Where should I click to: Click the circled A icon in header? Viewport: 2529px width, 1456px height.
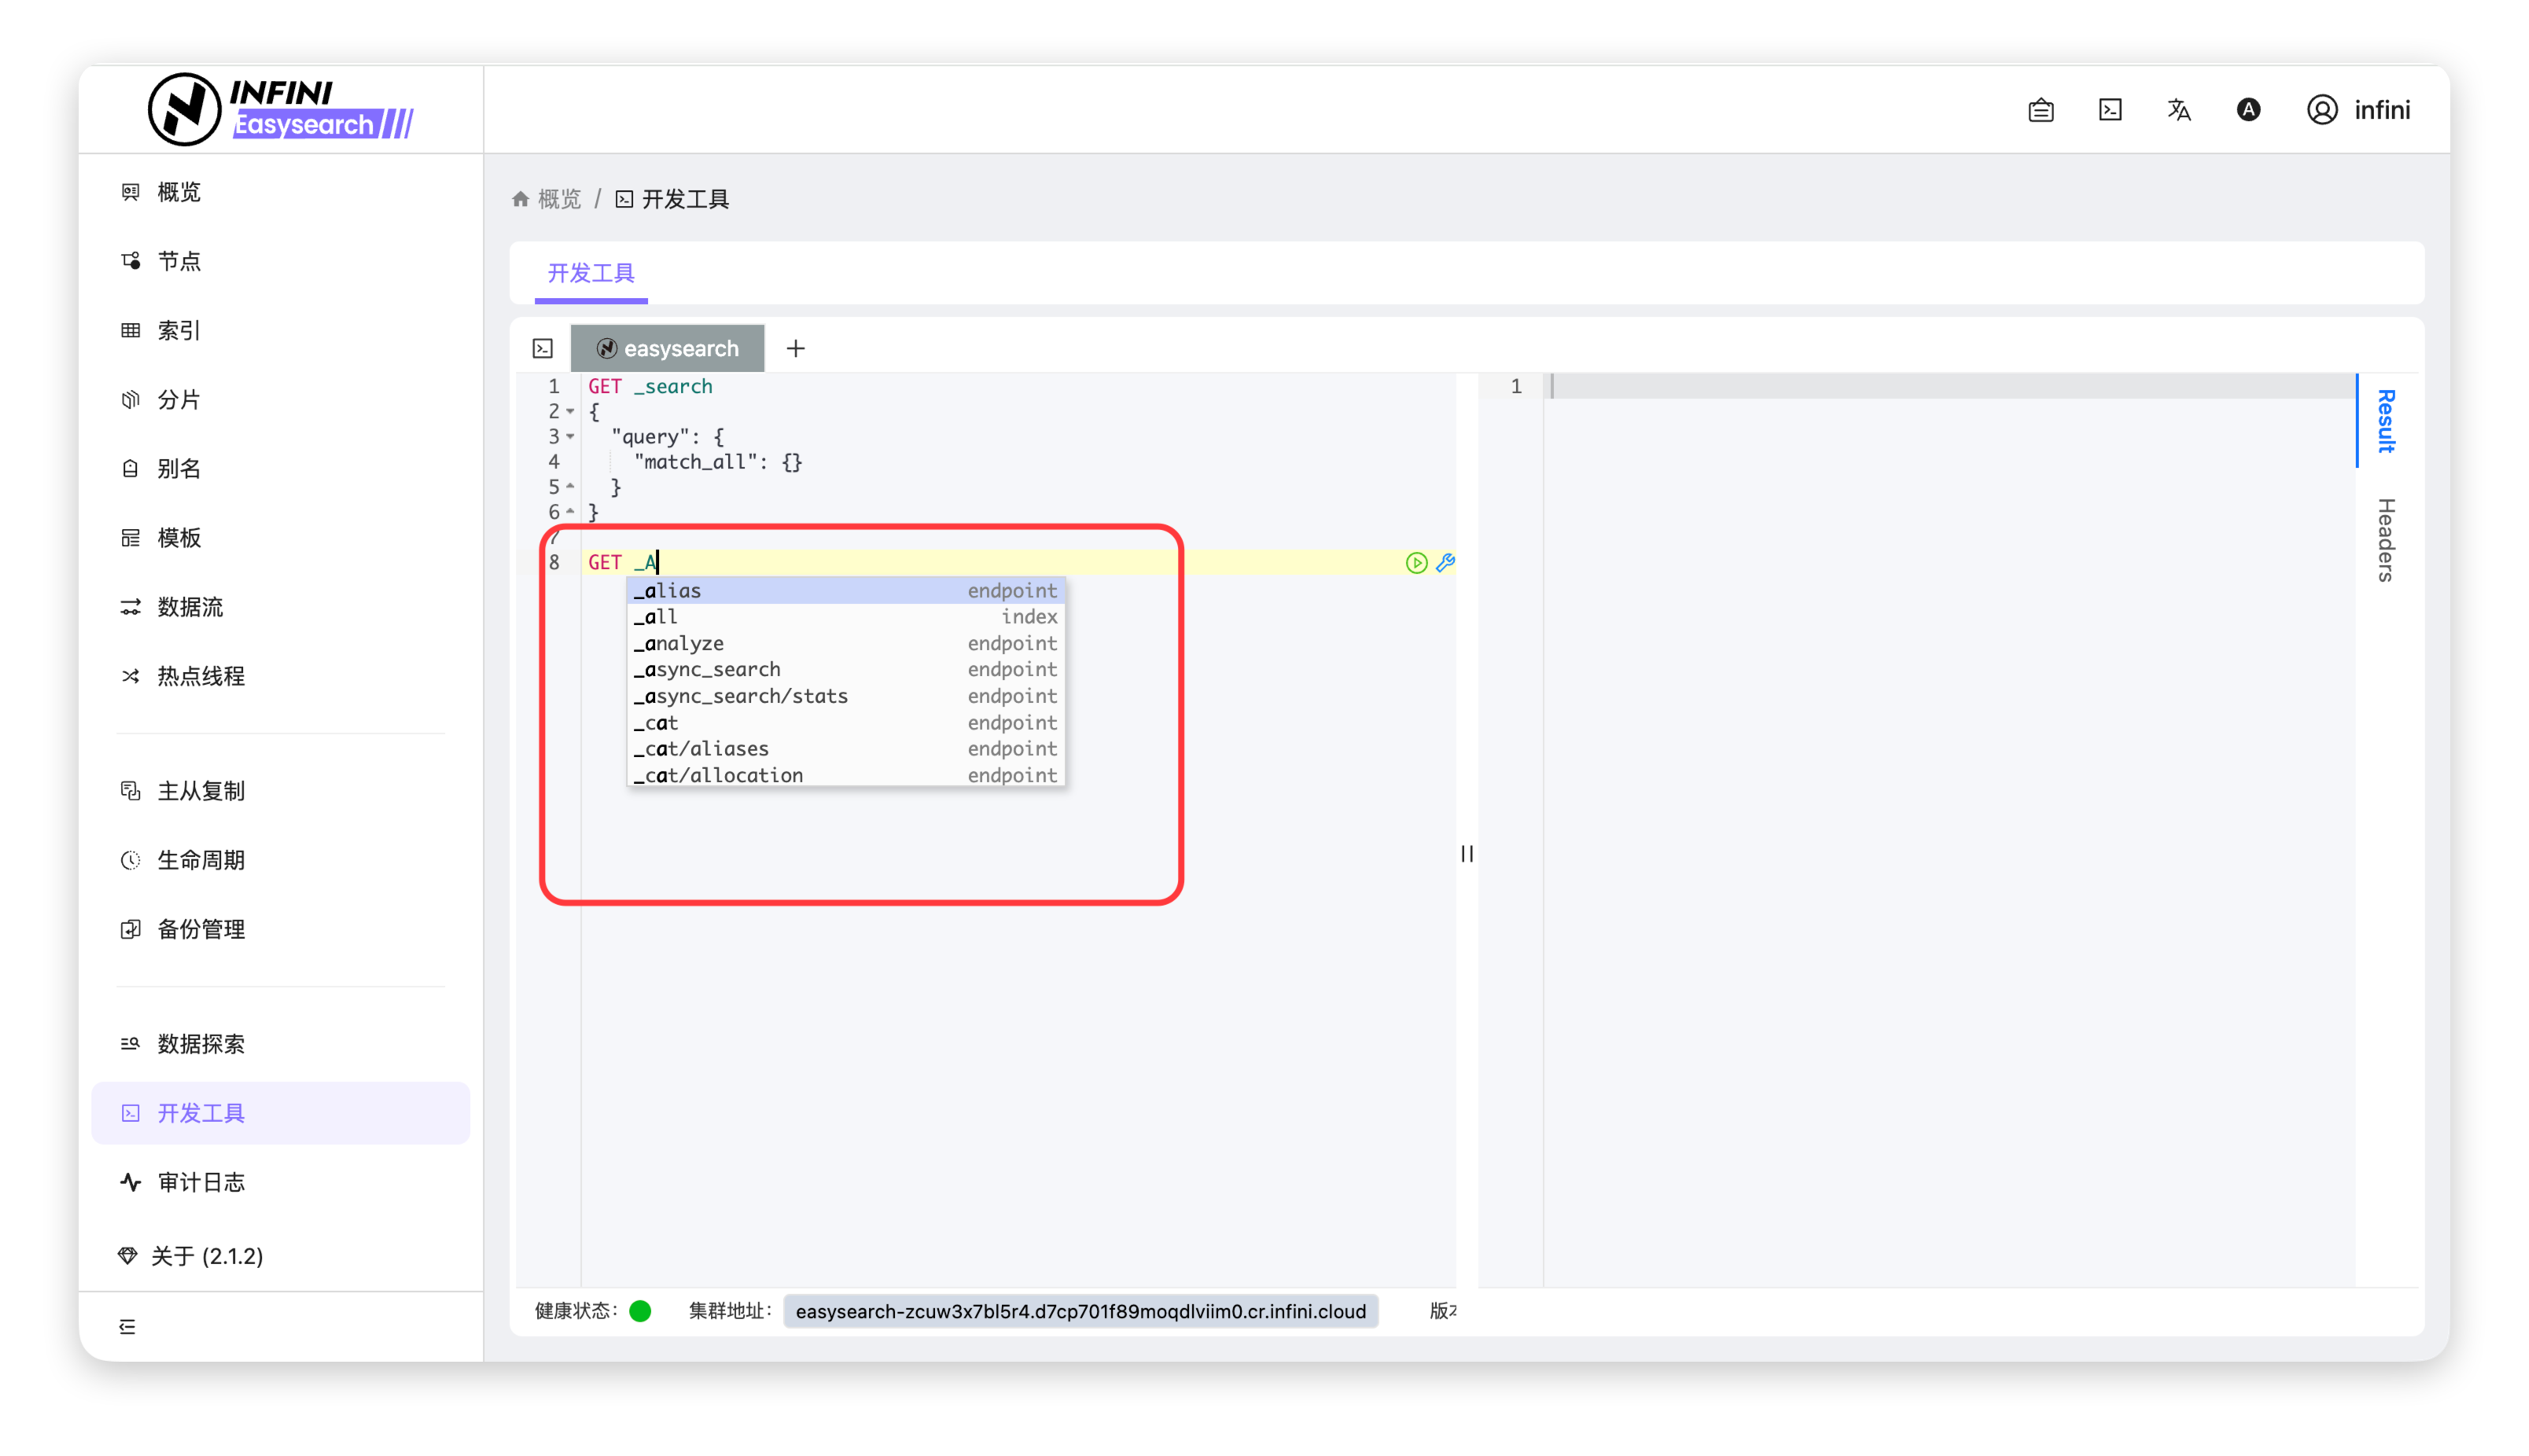2248,110
